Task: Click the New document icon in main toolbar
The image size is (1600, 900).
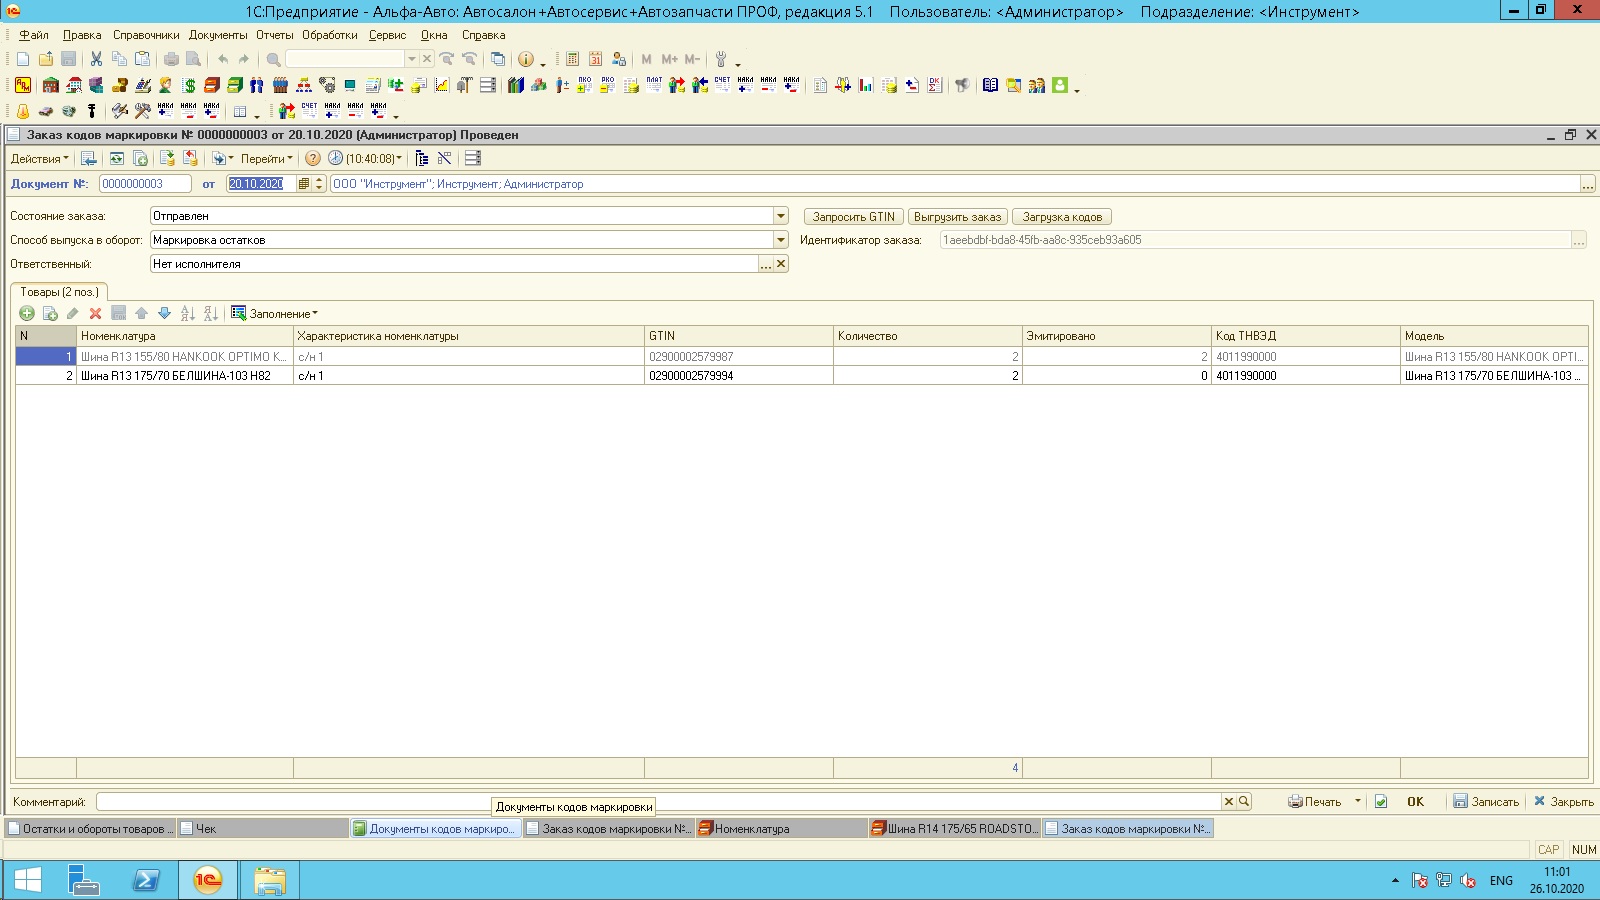Action: 23,59
